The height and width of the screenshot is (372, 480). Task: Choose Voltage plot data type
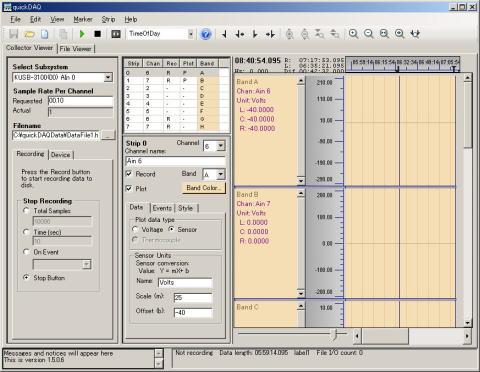pos(135,229)
